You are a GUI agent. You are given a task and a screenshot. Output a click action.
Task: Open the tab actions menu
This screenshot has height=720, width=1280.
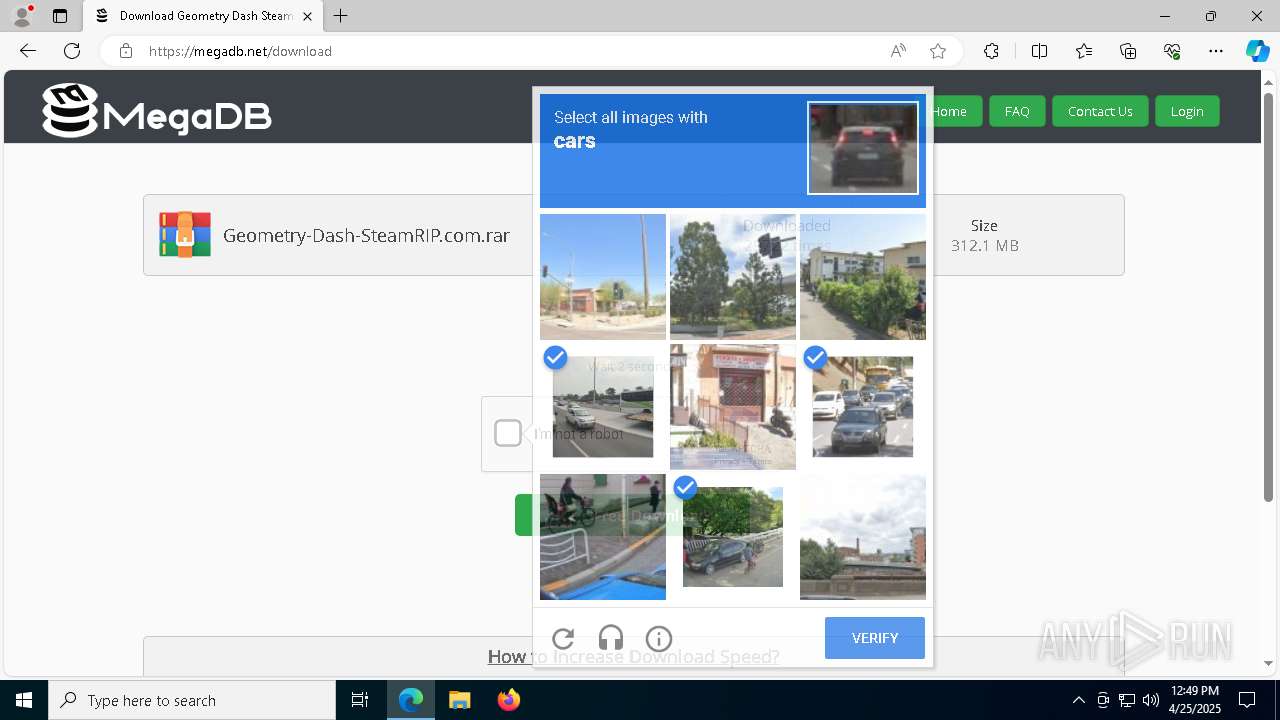(60, 16)
